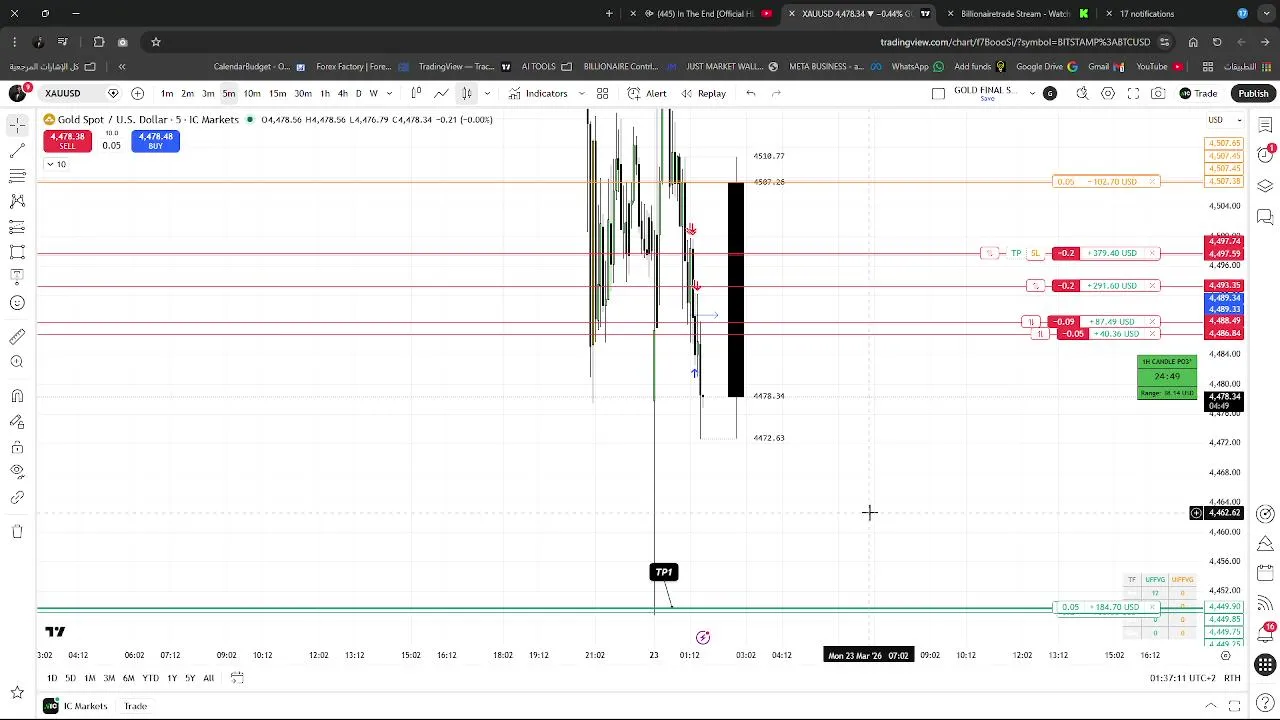Select the 15m timeframe
This screenshot has height=720, width=1280.
(278, 93)
